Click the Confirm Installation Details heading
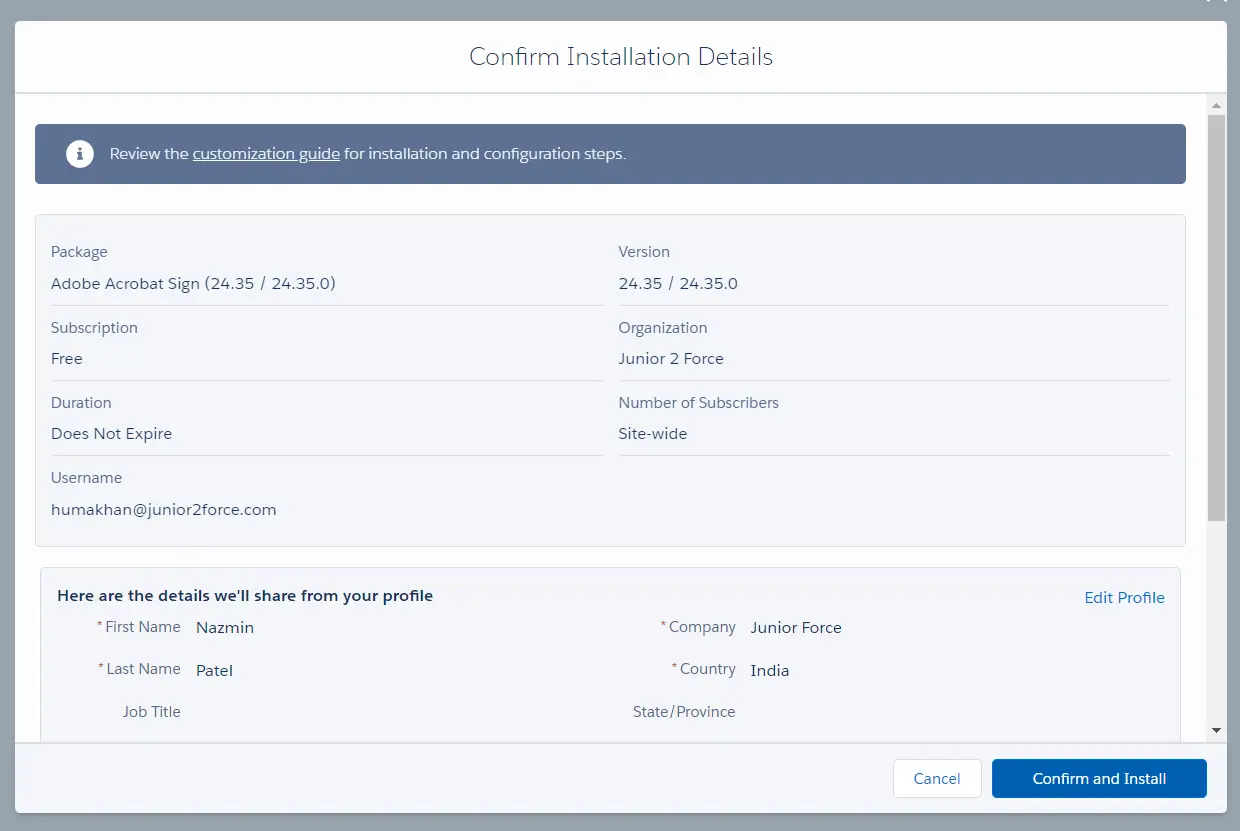Screen dimensions: 1240x831 coord(620,57)
